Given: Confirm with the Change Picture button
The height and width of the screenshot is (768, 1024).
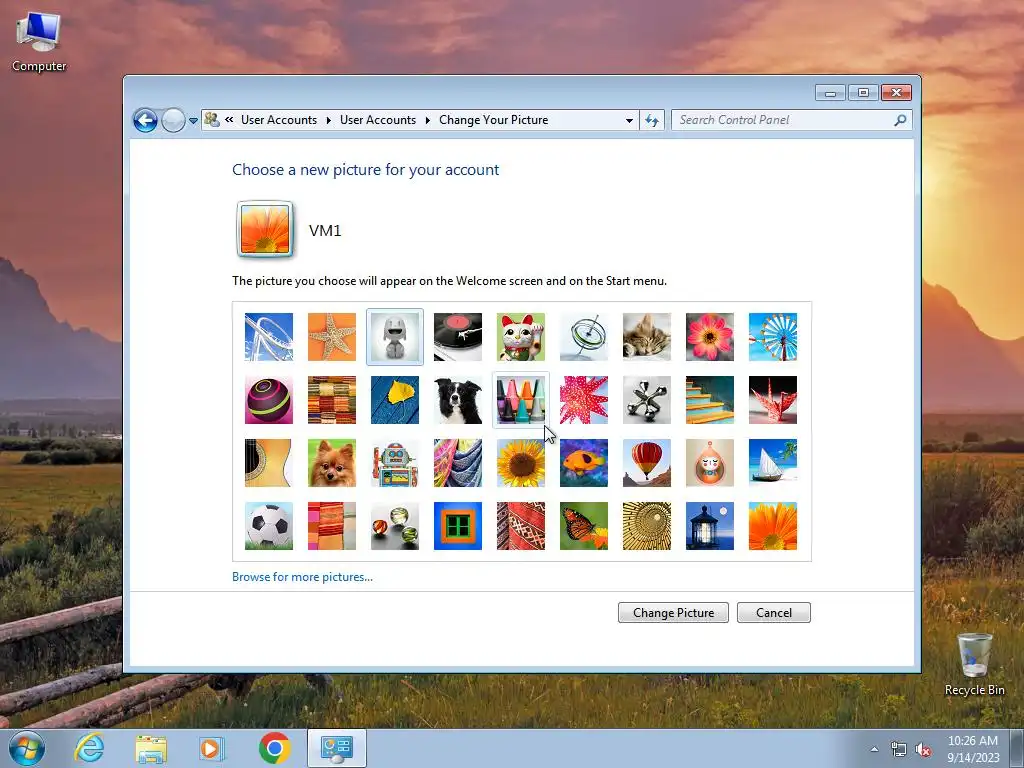Looking at the screenshot, I should point(673,613).
